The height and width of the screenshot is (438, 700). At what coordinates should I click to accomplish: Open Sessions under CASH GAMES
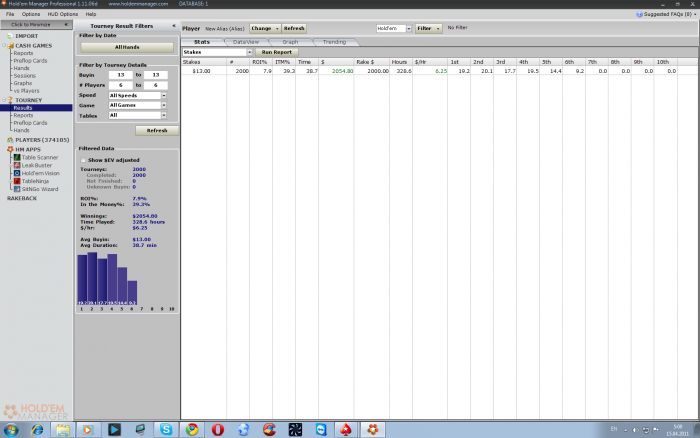[x=24, y=76]
